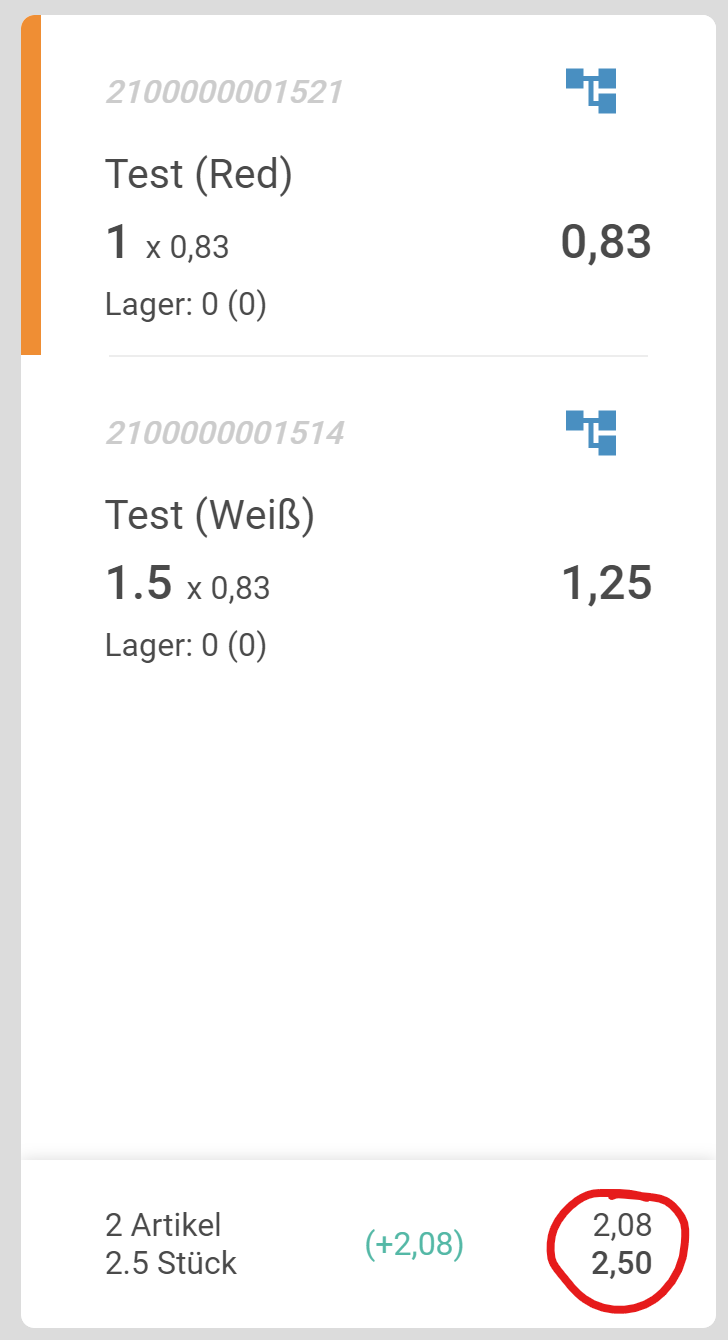This screenshot has height=1340, width=728.
Task: Click the 2.5 Stück summary label
Action: tap(171, 1263)
